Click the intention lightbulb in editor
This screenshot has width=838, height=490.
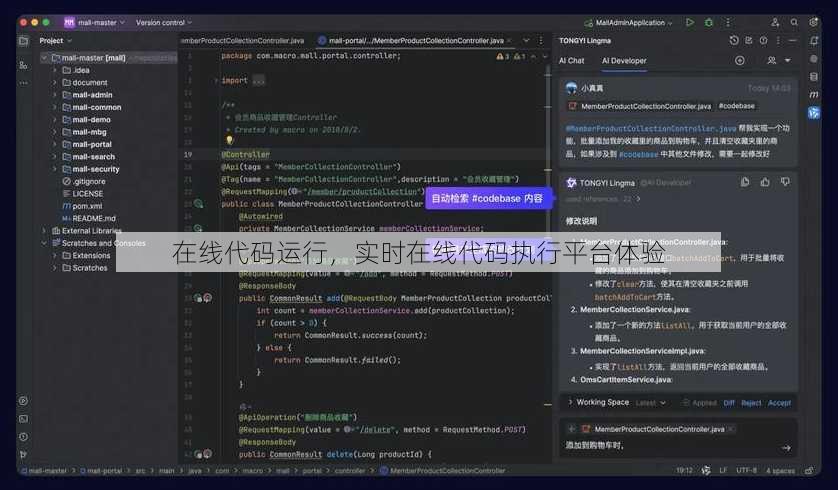(x=229, y=140)
